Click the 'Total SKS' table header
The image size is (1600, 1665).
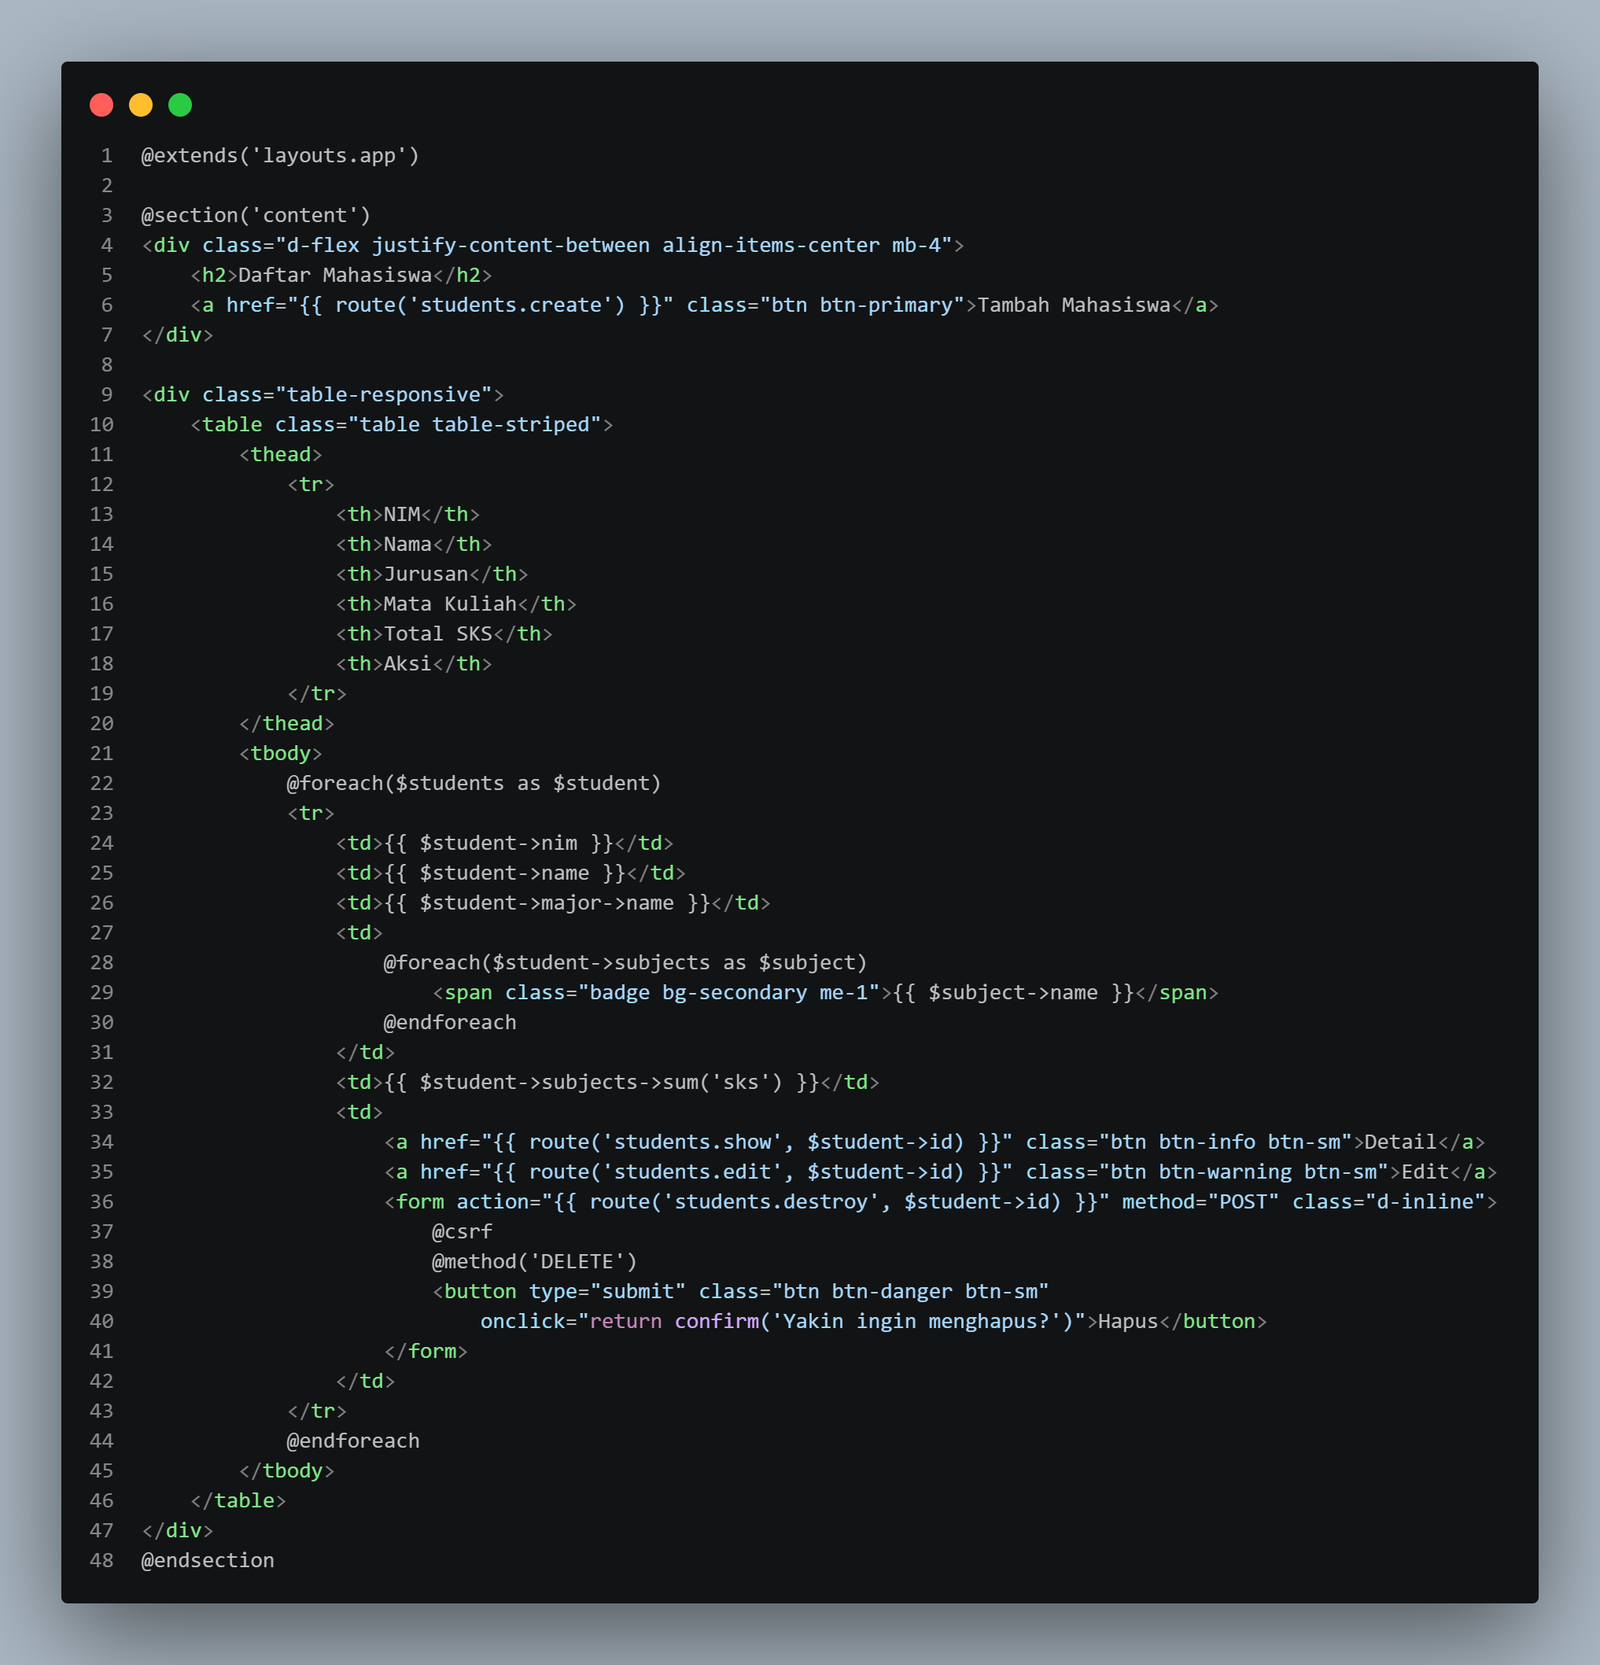438,635
